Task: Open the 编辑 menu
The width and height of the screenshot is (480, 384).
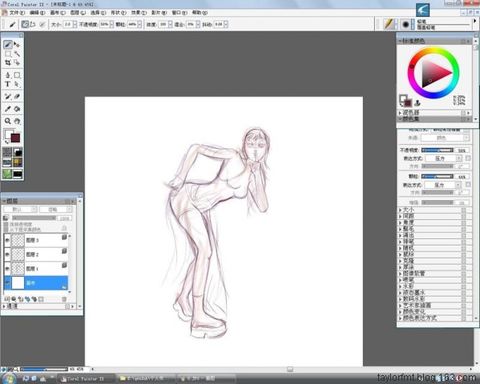Action: [x=37, y=13]
